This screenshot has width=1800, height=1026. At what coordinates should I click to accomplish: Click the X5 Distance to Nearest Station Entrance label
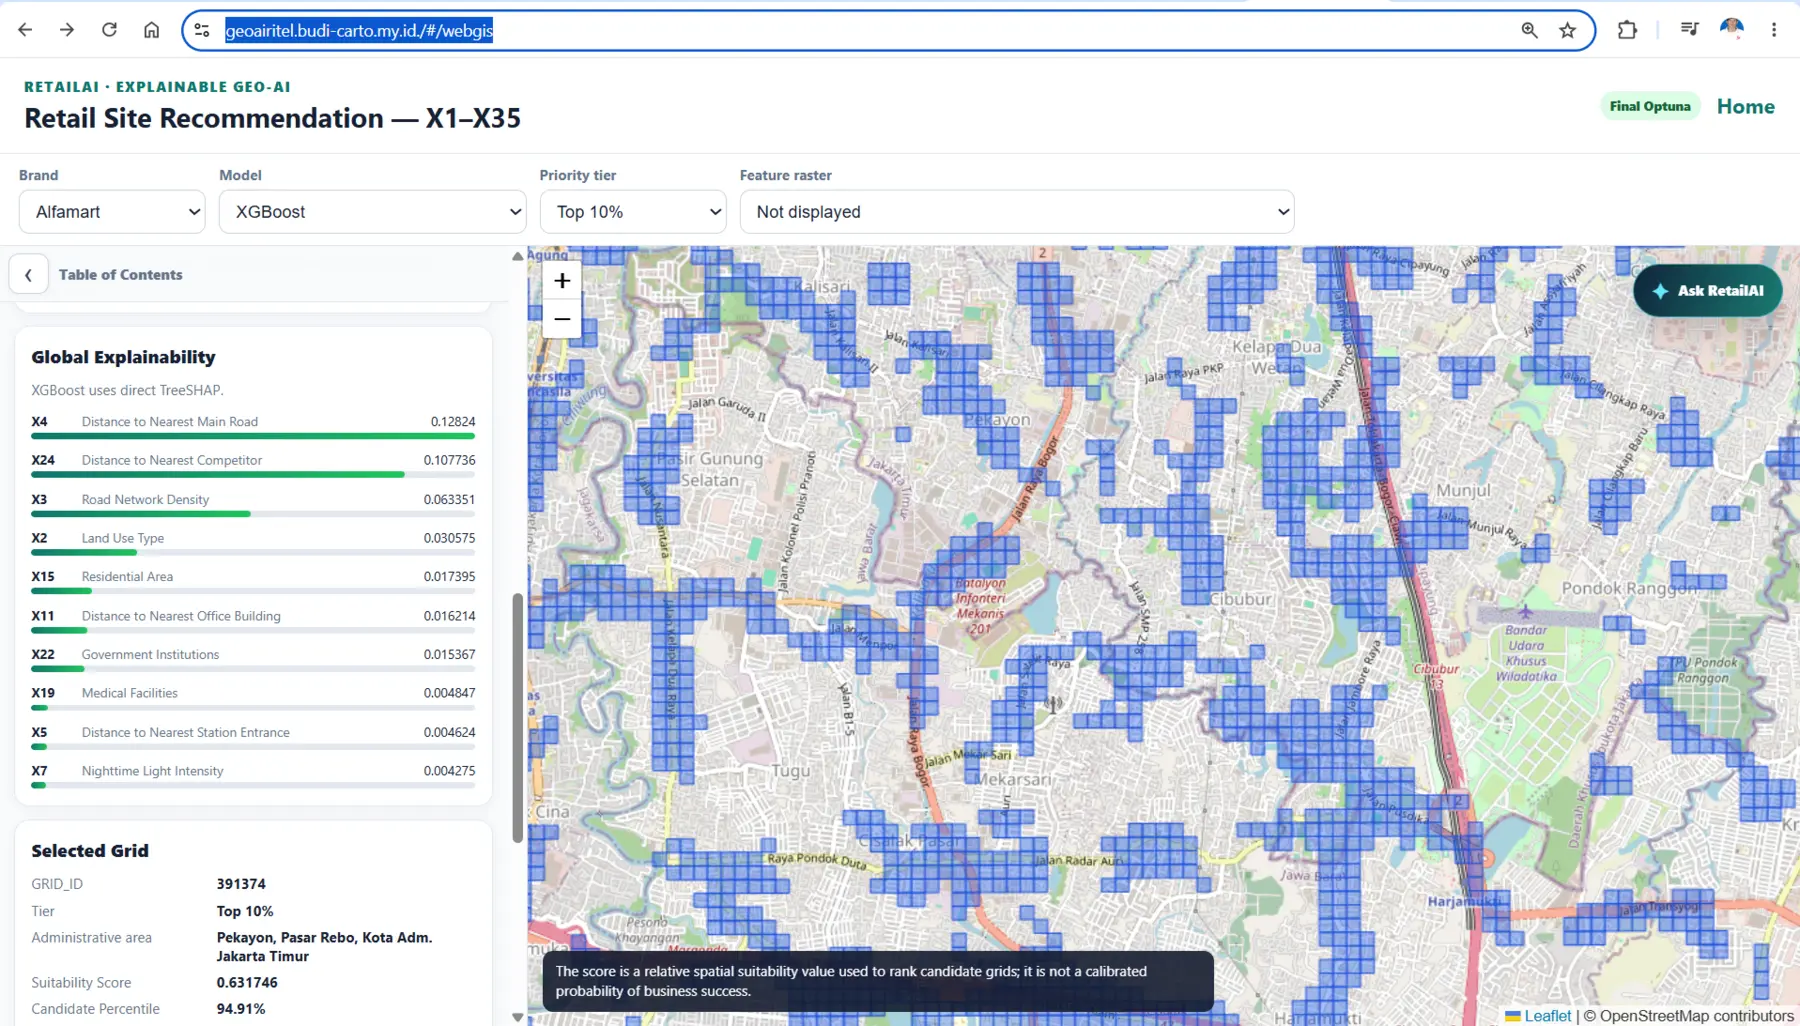click(x=185, y=732)
